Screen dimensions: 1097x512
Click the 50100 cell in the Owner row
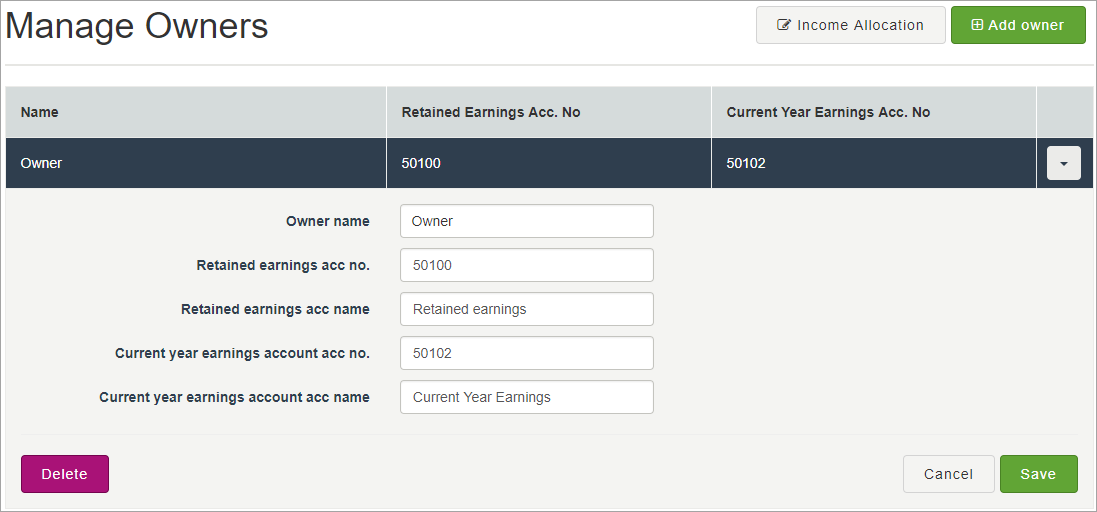point(421,163)
